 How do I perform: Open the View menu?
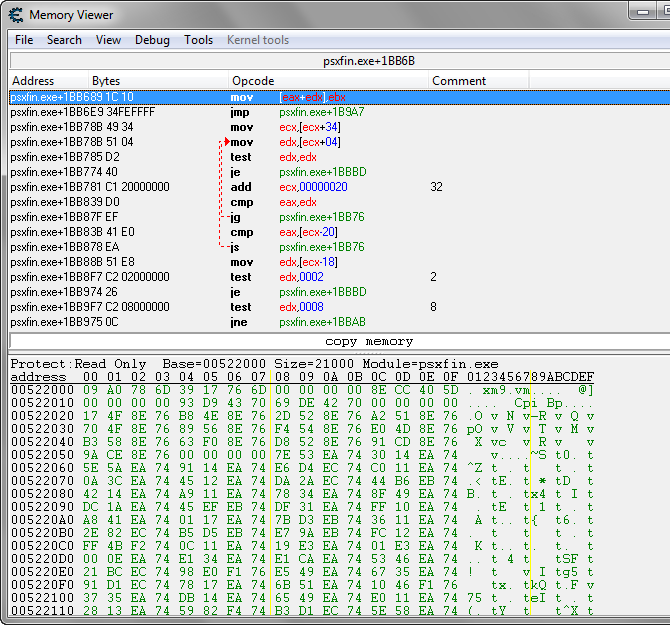click(108, 40)
